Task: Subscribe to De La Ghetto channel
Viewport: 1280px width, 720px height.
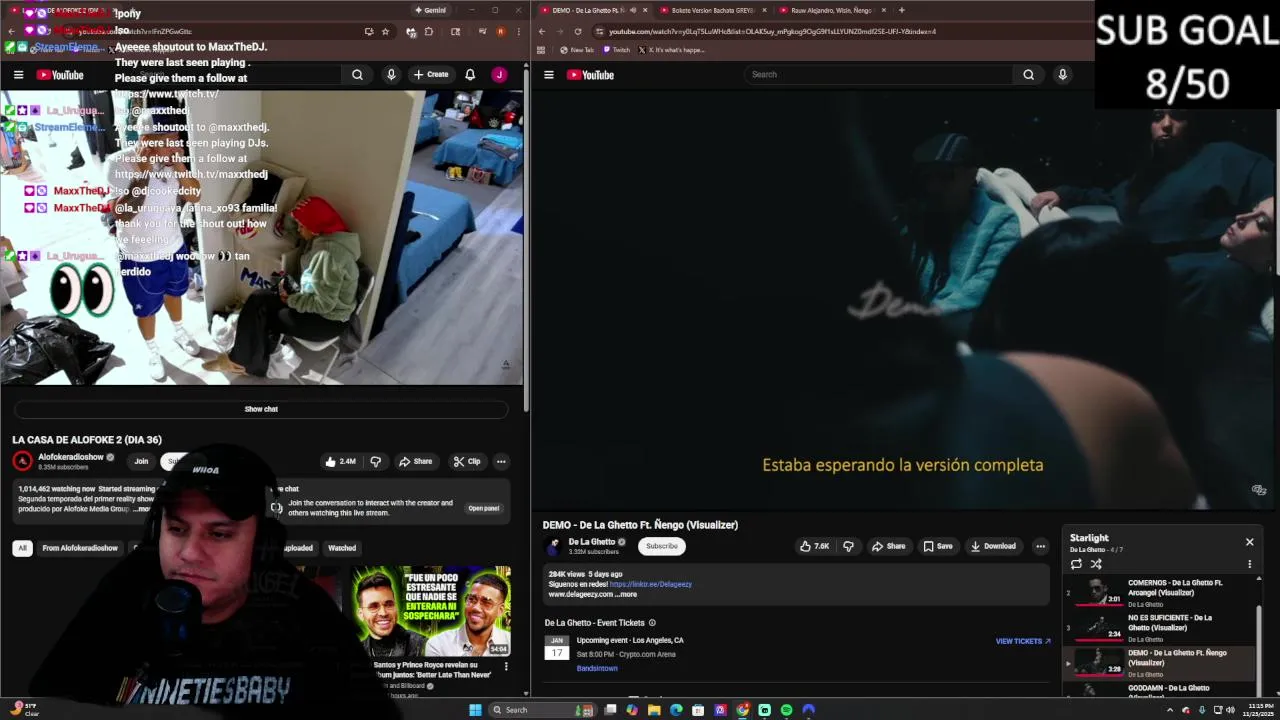Action: point(661,546)
